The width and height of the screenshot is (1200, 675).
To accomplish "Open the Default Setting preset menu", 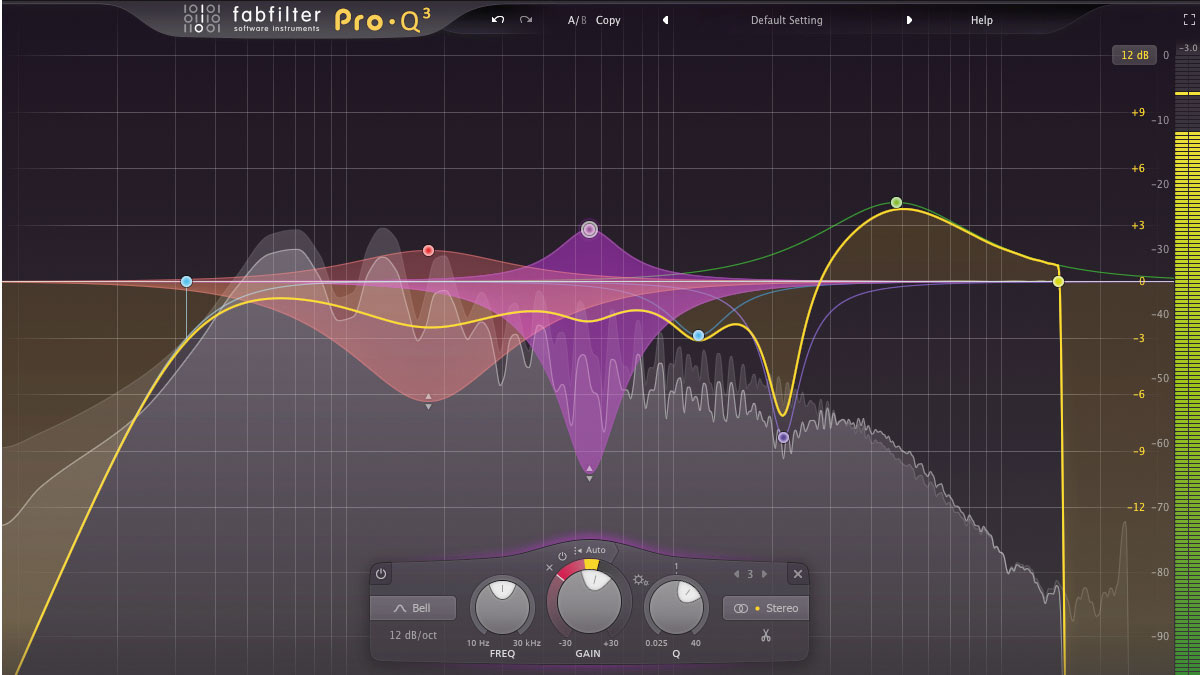I will pyautogui.click(x=786, y=19).
